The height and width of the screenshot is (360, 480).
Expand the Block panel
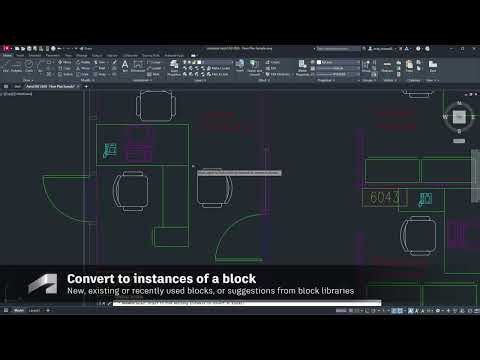click(264, 80)
